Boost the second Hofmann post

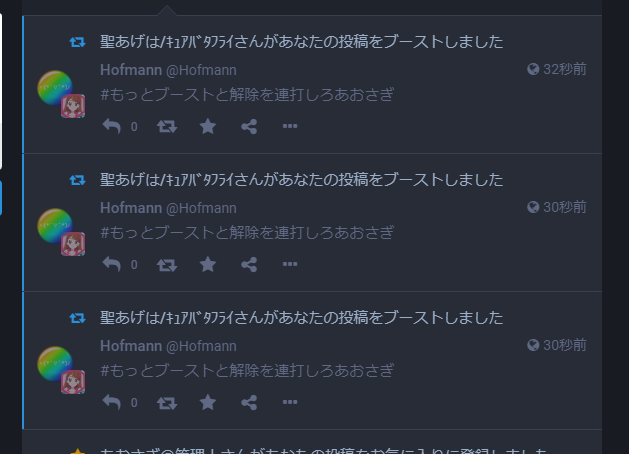click(x=167, y=264)
